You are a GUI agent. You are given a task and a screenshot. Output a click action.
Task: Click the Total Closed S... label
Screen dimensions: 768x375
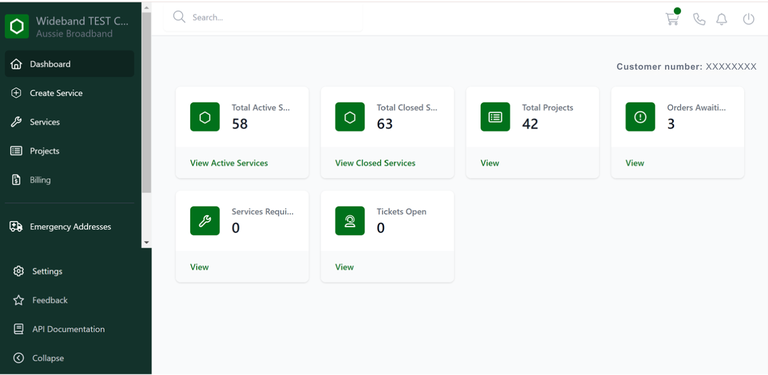click(x=407, y=108)
